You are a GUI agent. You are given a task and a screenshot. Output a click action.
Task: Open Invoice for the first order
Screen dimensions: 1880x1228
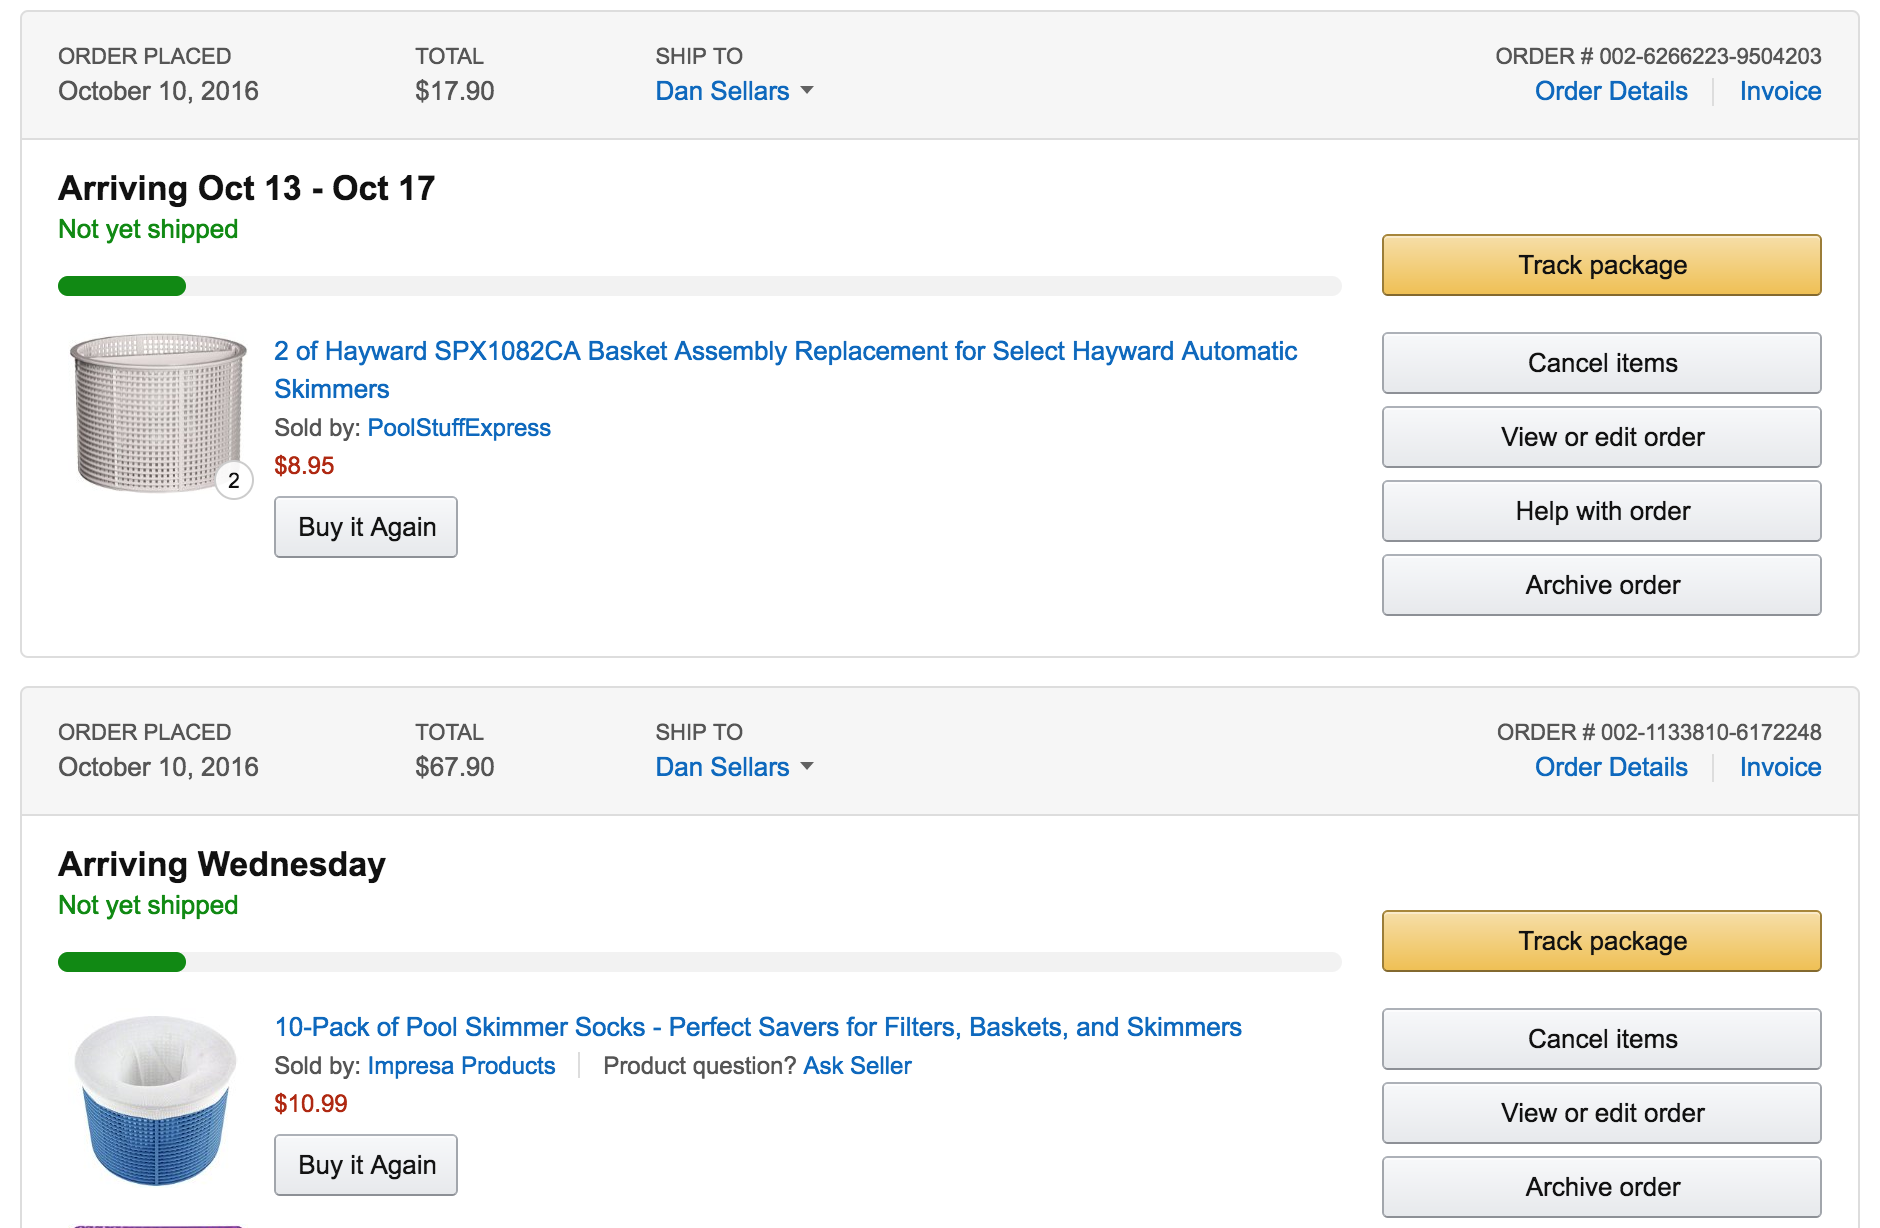pos(1780,91)
